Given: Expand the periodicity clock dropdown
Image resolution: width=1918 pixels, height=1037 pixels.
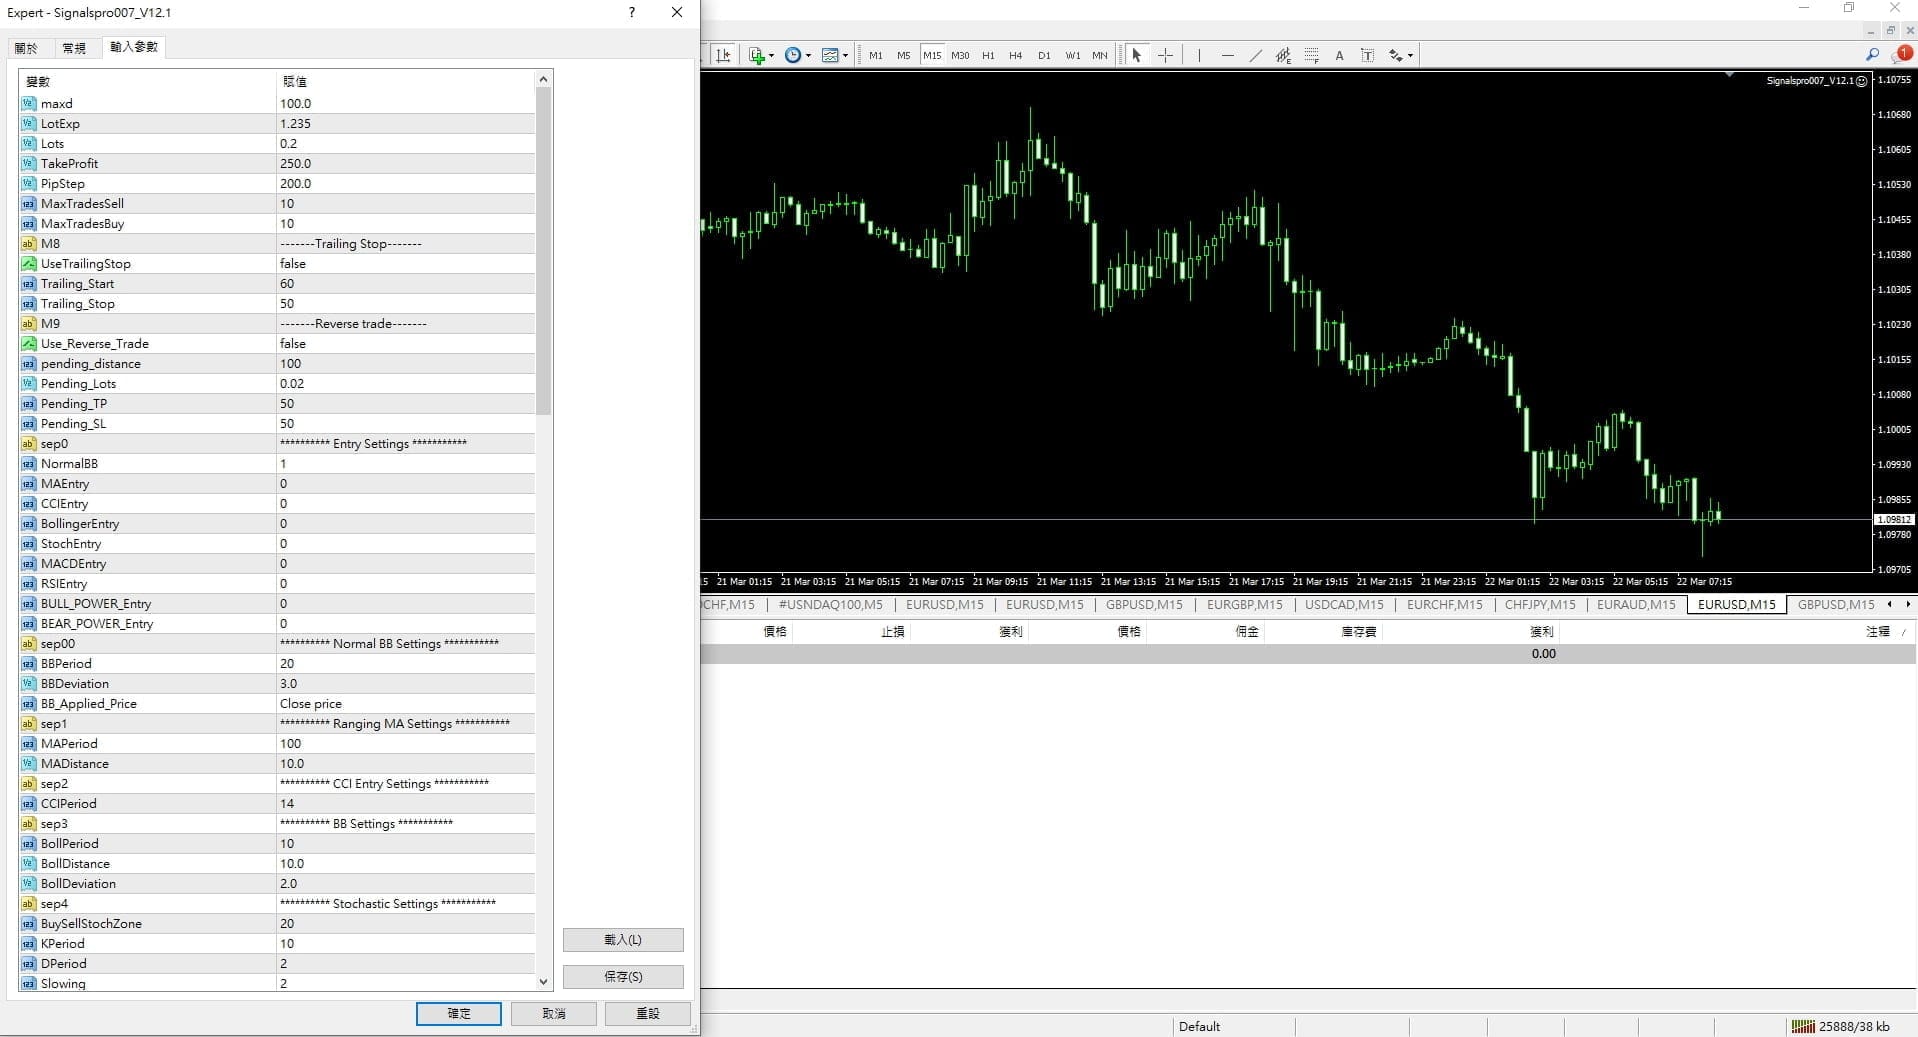Looking at the screenshot, I should pos(808,56).
